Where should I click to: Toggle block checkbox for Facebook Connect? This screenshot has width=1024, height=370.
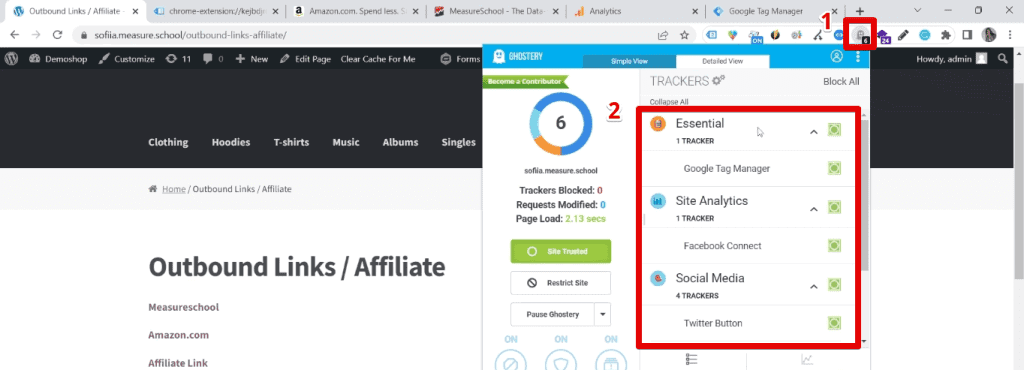tap(834, 246)
